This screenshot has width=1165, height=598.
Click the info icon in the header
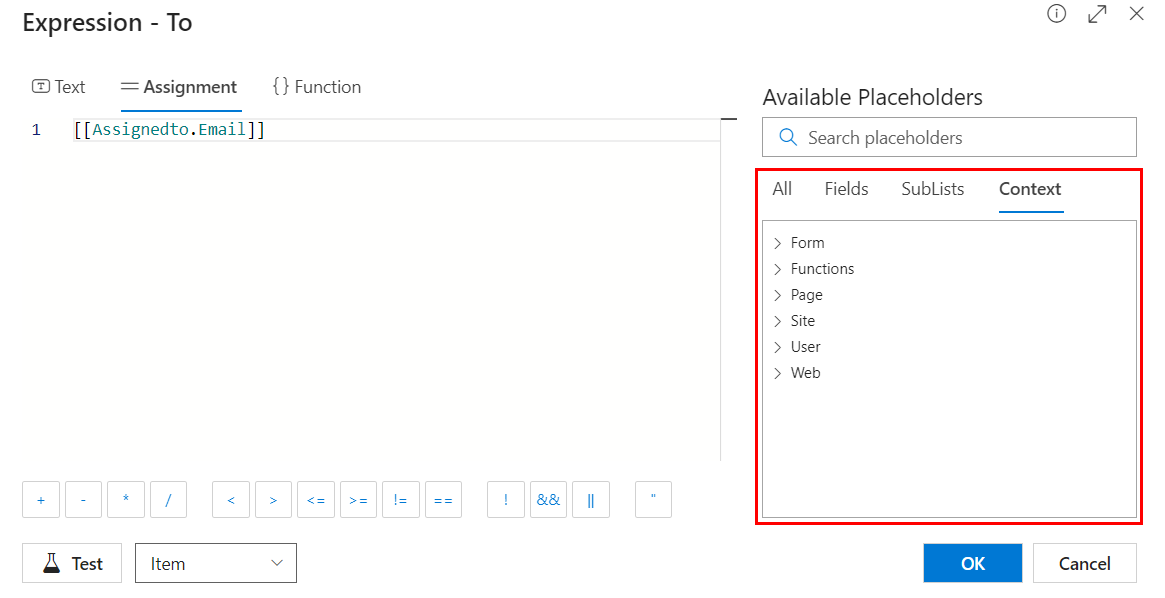(x=1056, y=14)
